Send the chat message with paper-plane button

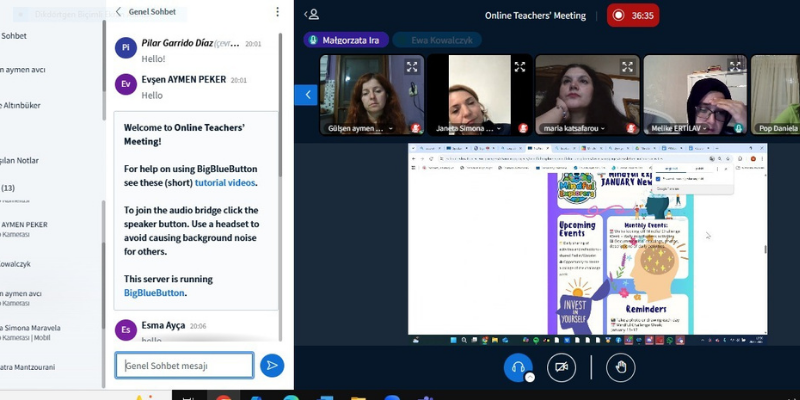click(x=272, y=365)
